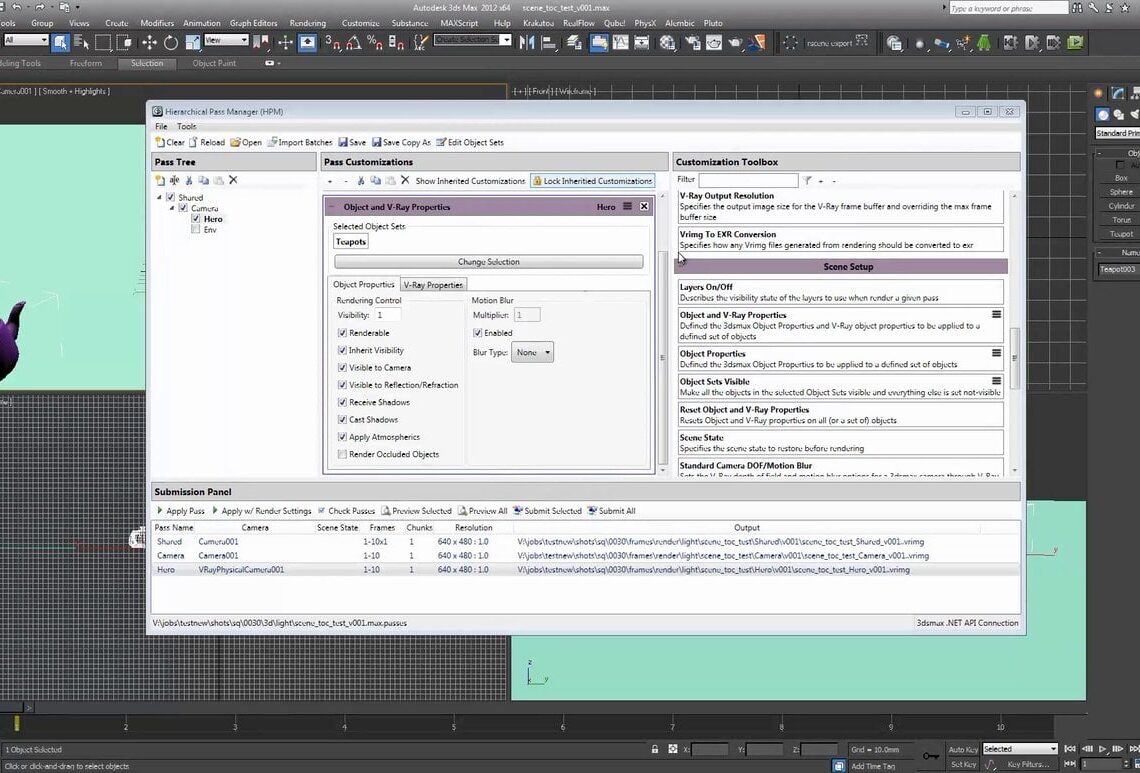Image resolution: width=1140 pixels, height=773 pixels.
Task: Open the Blur Type dropdown
Action: coord(531,351)
